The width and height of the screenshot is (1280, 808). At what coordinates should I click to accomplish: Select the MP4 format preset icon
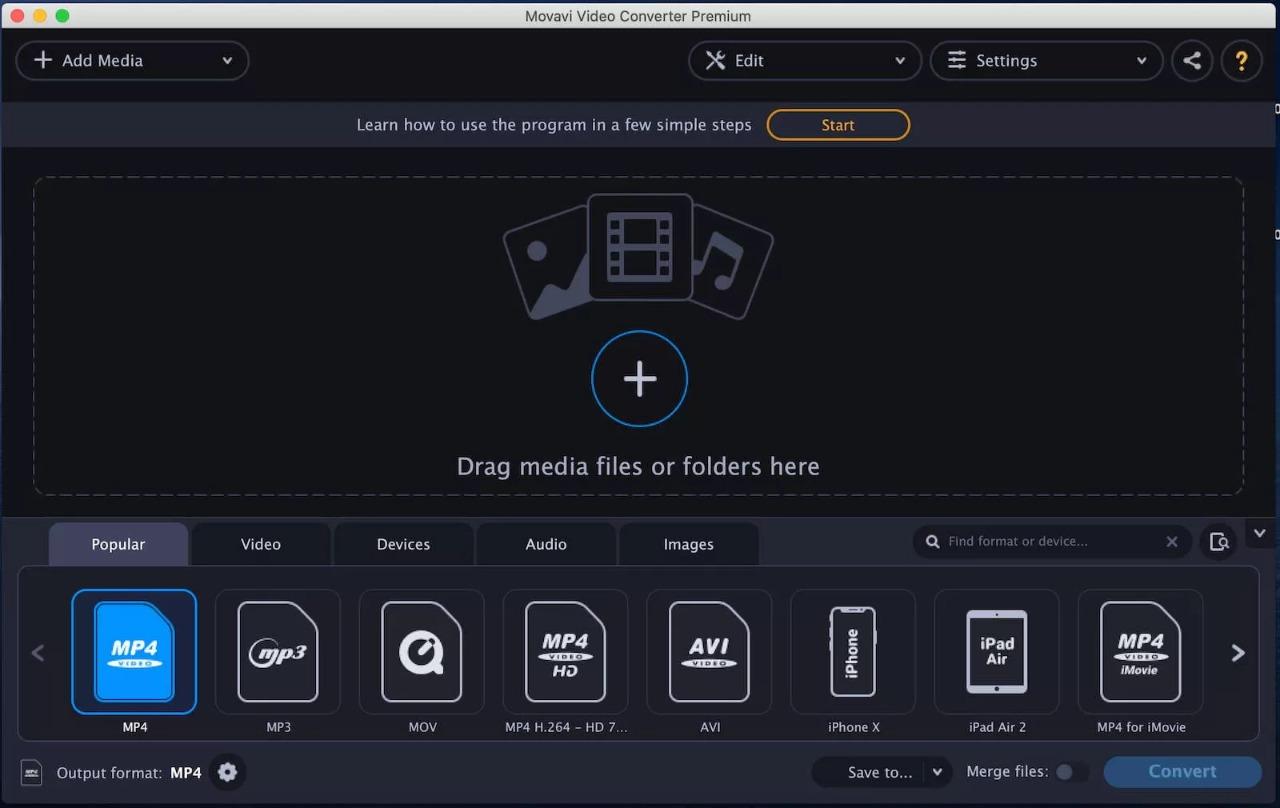[134, 652]
